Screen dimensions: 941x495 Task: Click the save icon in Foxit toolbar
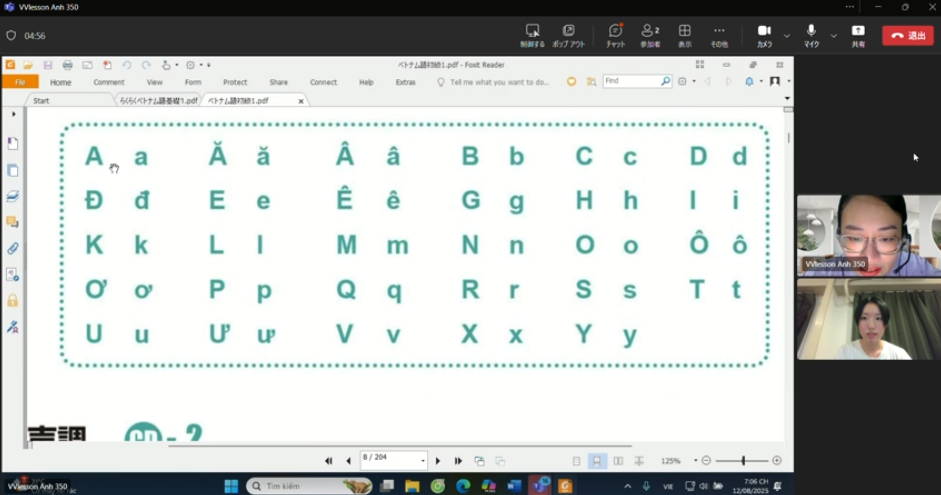[x=47, y=65]
